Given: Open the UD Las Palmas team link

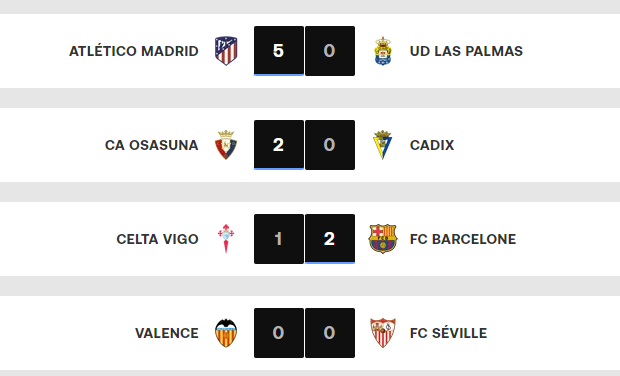Looking at the screenshot, I should click(x=466, y=51).
